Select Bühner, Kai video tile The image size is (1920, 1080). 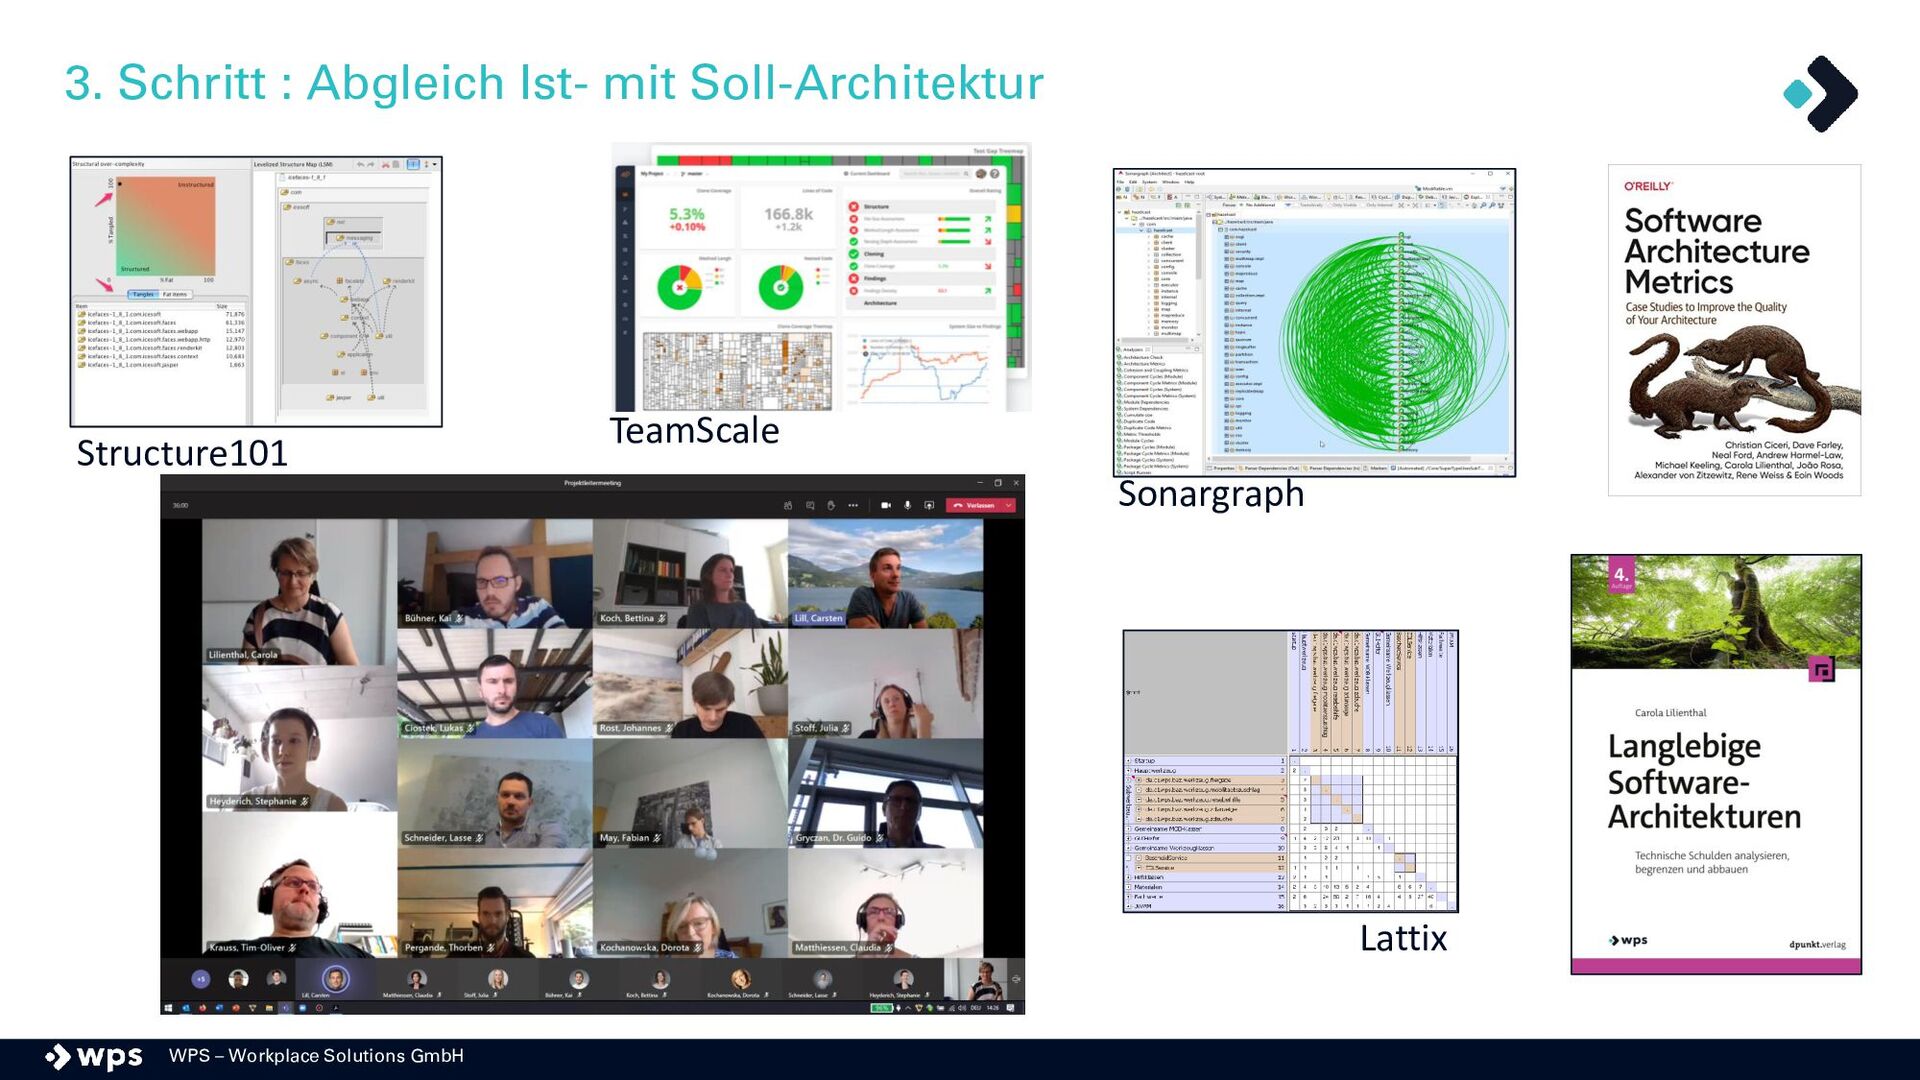[x=495, y=573]
